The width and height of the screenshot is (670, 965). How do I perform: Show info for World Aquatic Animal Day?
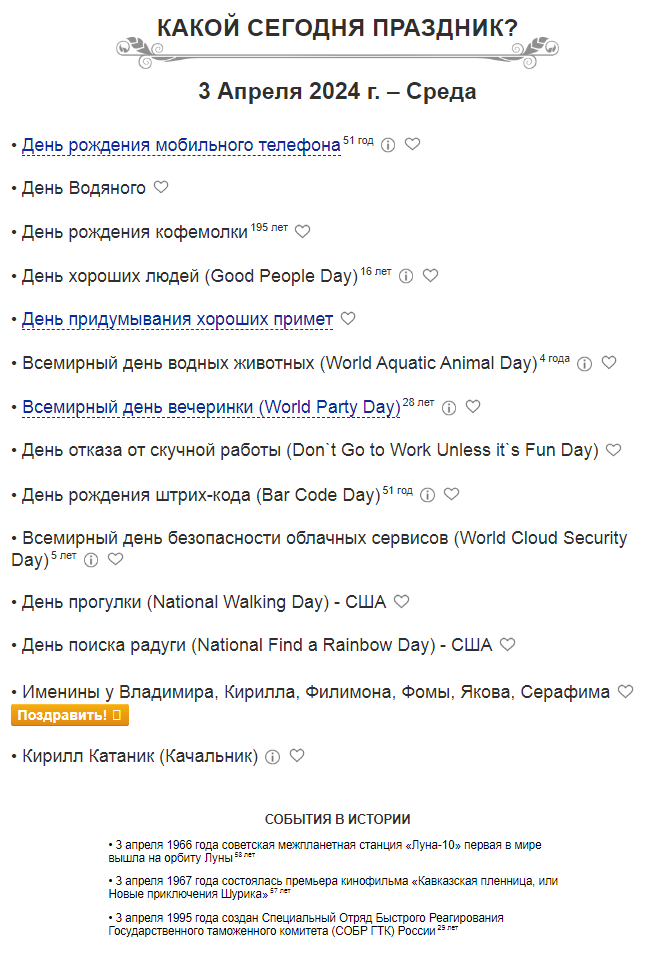pyautogui.click(x=585, y=364)
